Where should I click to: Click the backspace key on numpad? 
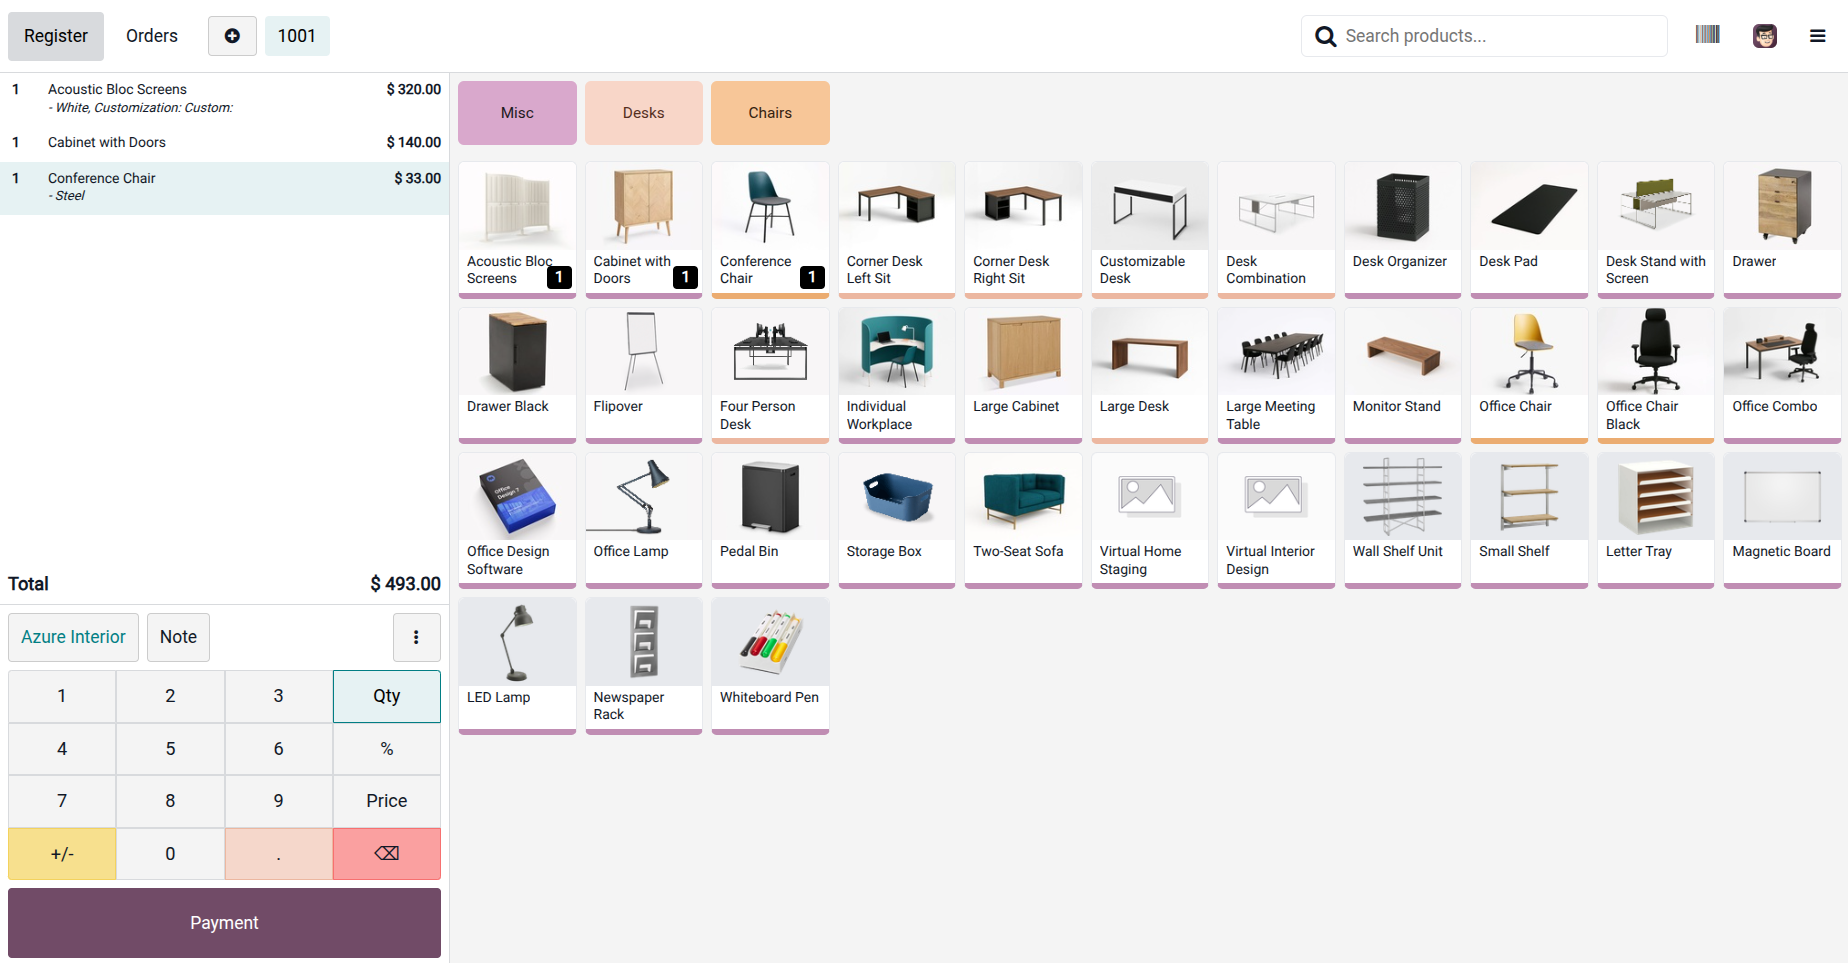(x=387, y=854)
